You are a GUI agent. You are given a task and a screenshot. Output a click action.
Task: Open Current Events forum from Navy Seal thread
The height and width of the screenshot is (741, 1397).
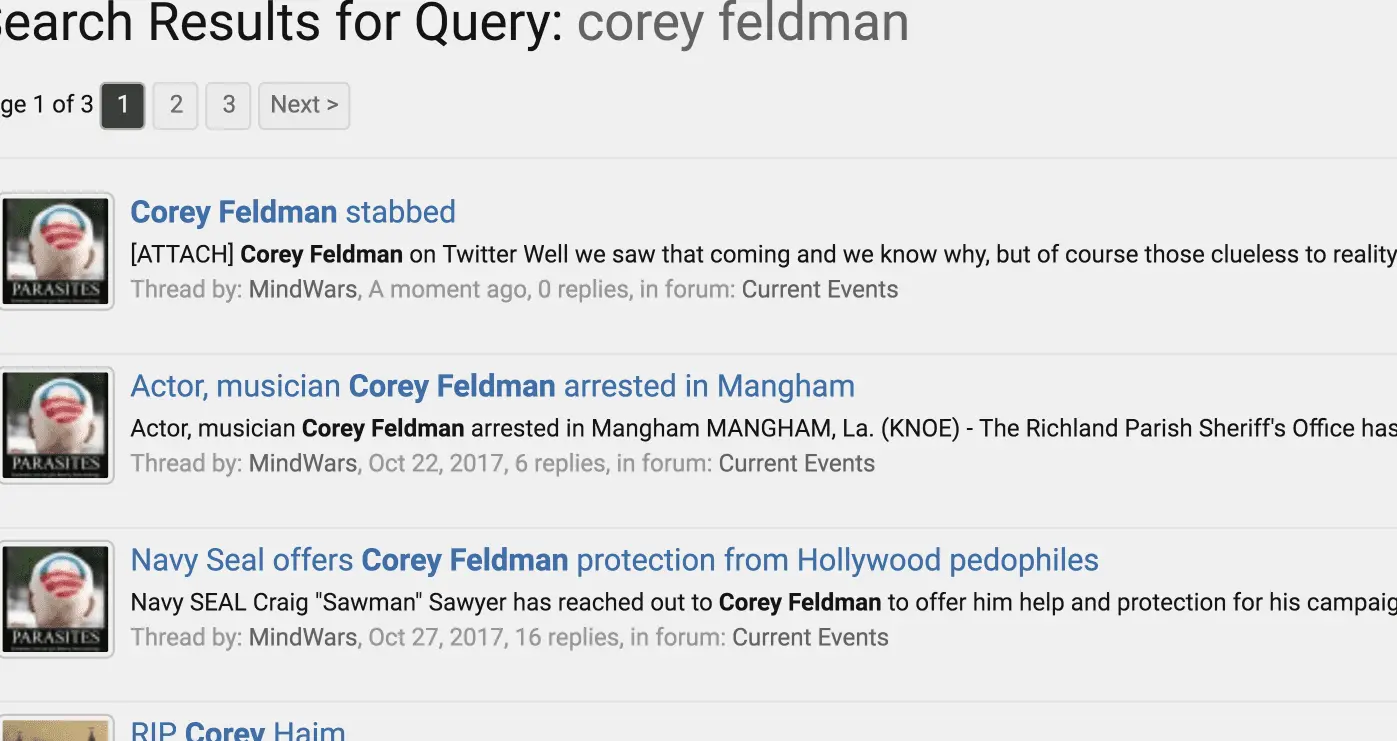pos(810,638)
